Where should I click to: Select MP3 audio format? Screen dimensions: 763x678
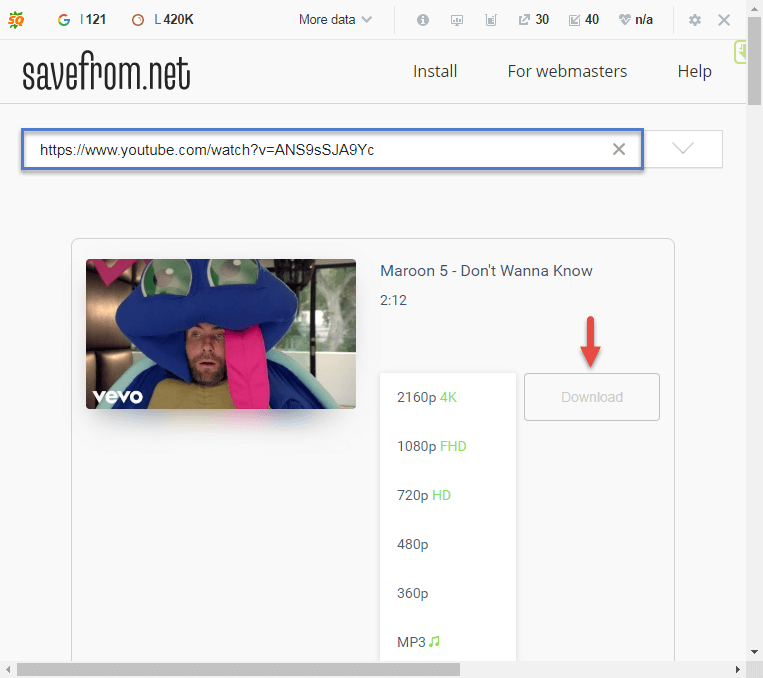pyautogui.click(x=448, y=641)
